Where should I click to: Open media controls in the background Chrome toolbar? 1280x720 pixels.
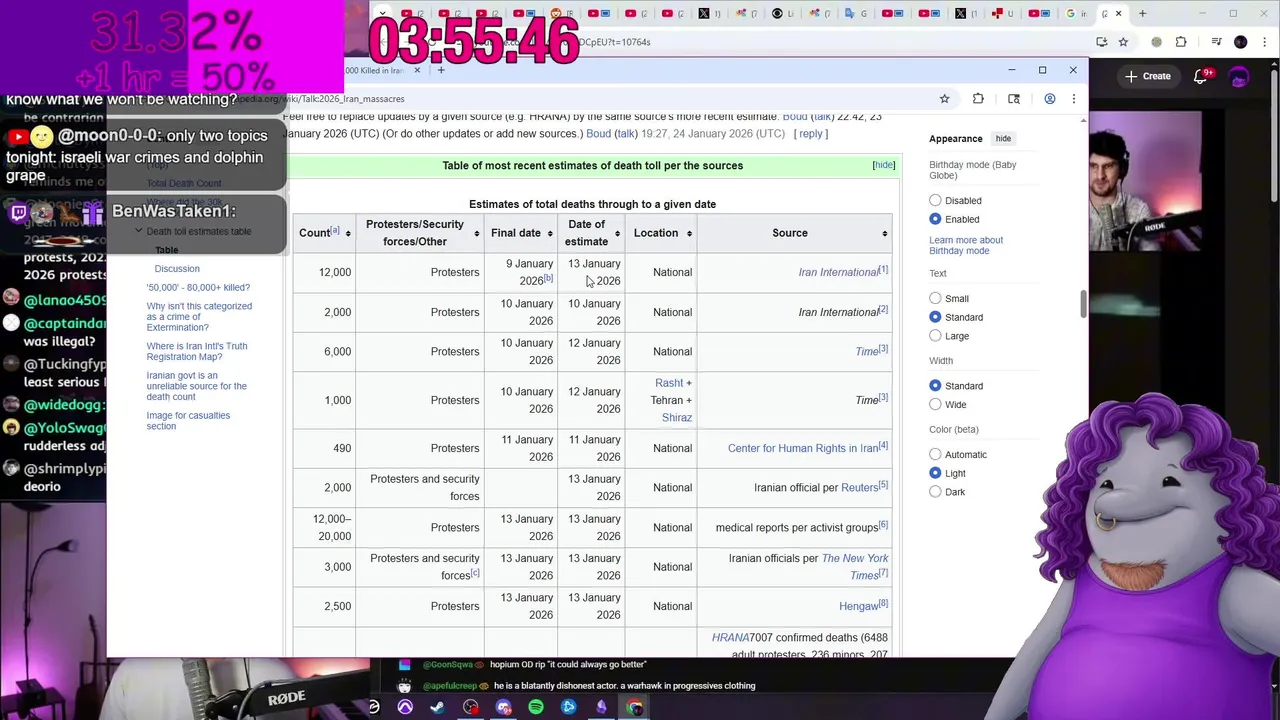coord(1216,42)
